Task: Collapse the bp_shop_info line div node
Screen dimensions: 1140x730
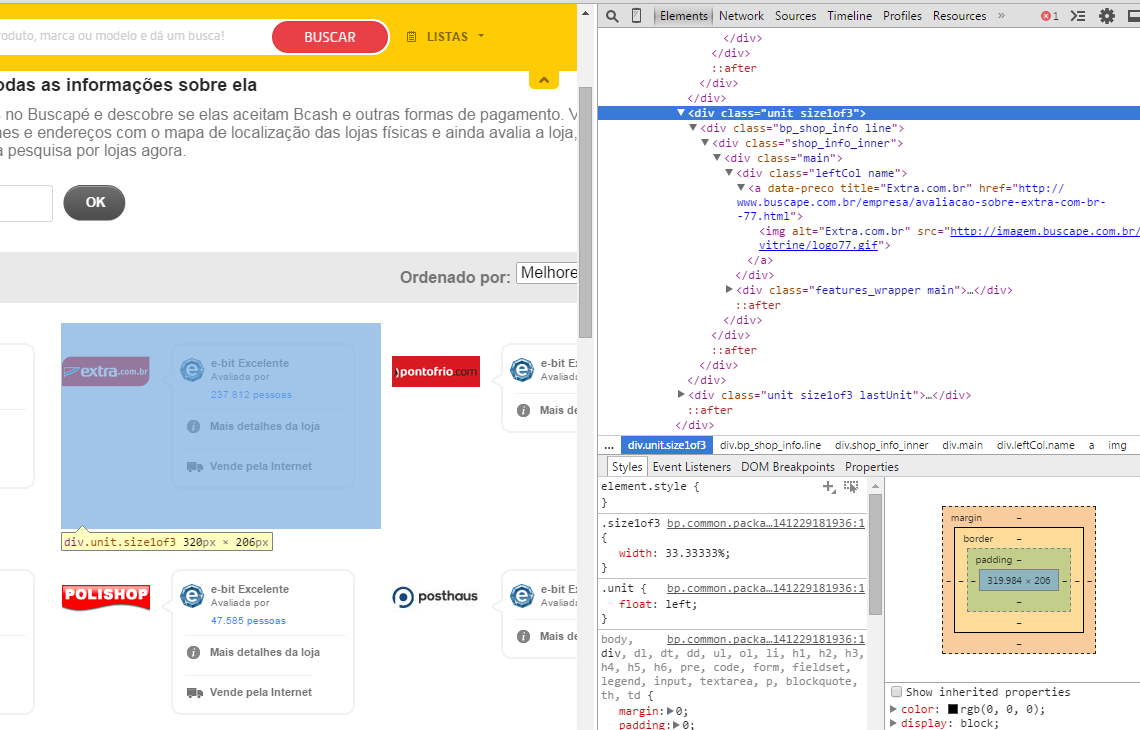Action: tap(693, 128)
